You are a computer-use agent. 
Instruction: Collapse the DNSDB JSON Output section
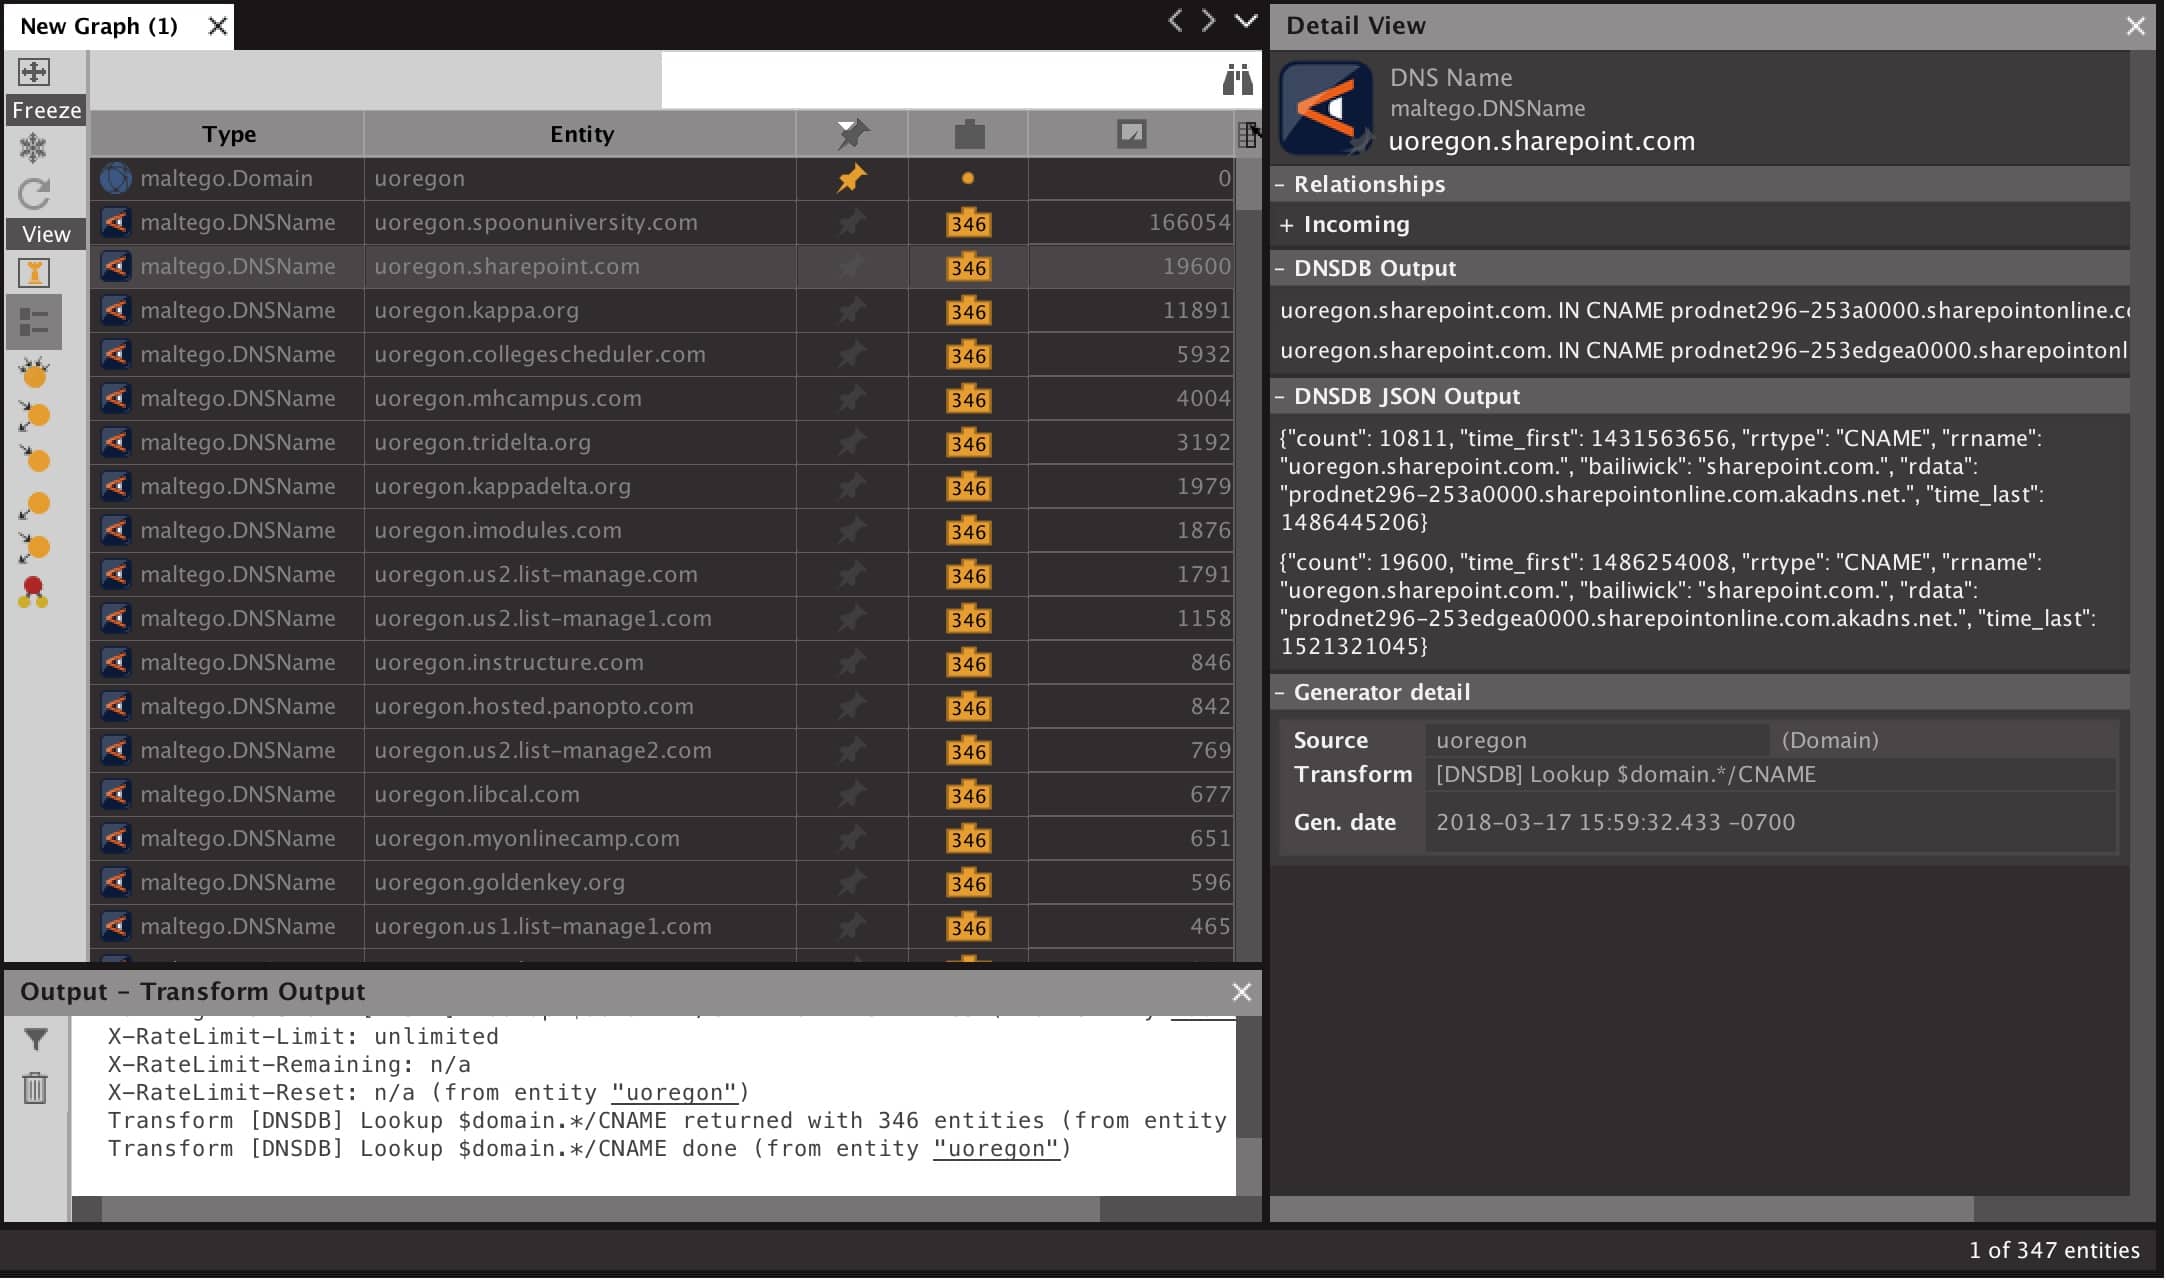click(1280, 396)
